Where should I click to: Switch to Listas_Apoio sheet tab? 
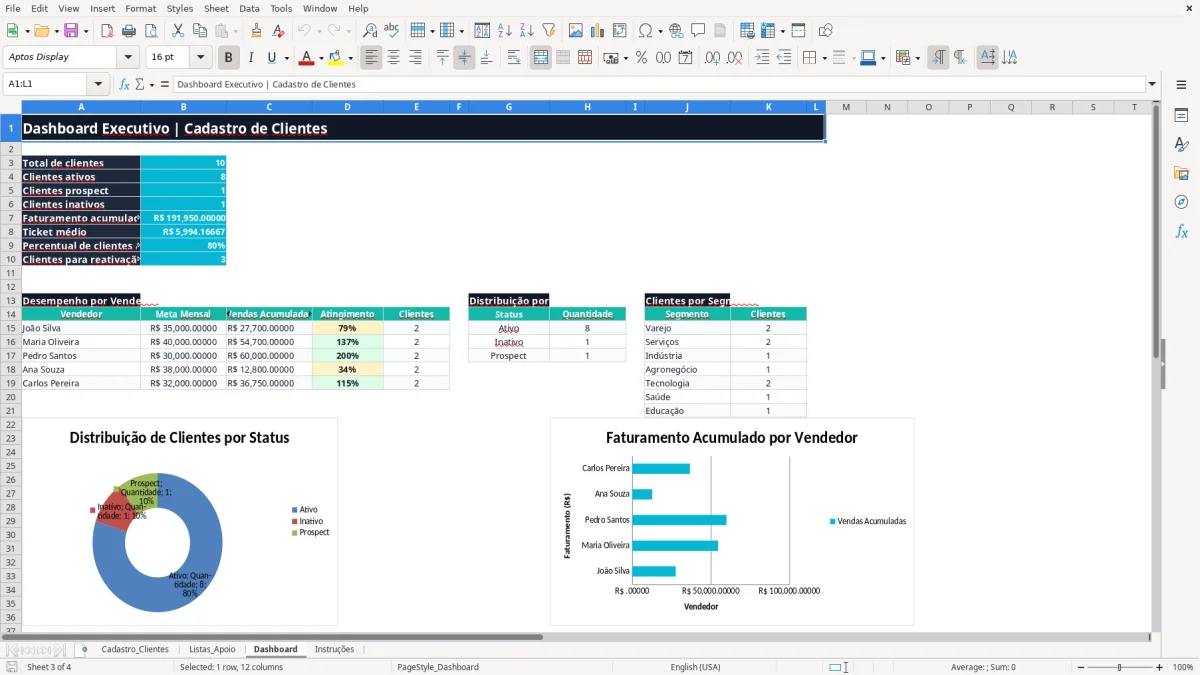point(212,649)
